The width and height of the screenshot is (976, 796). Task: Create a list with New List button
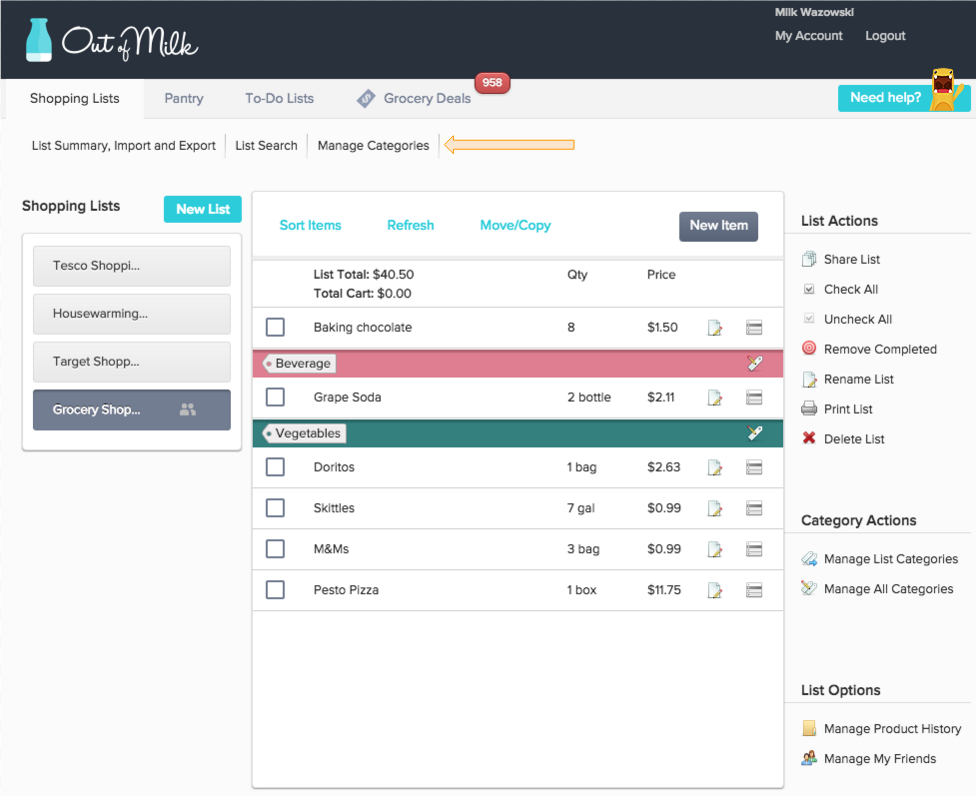(203, 209)
